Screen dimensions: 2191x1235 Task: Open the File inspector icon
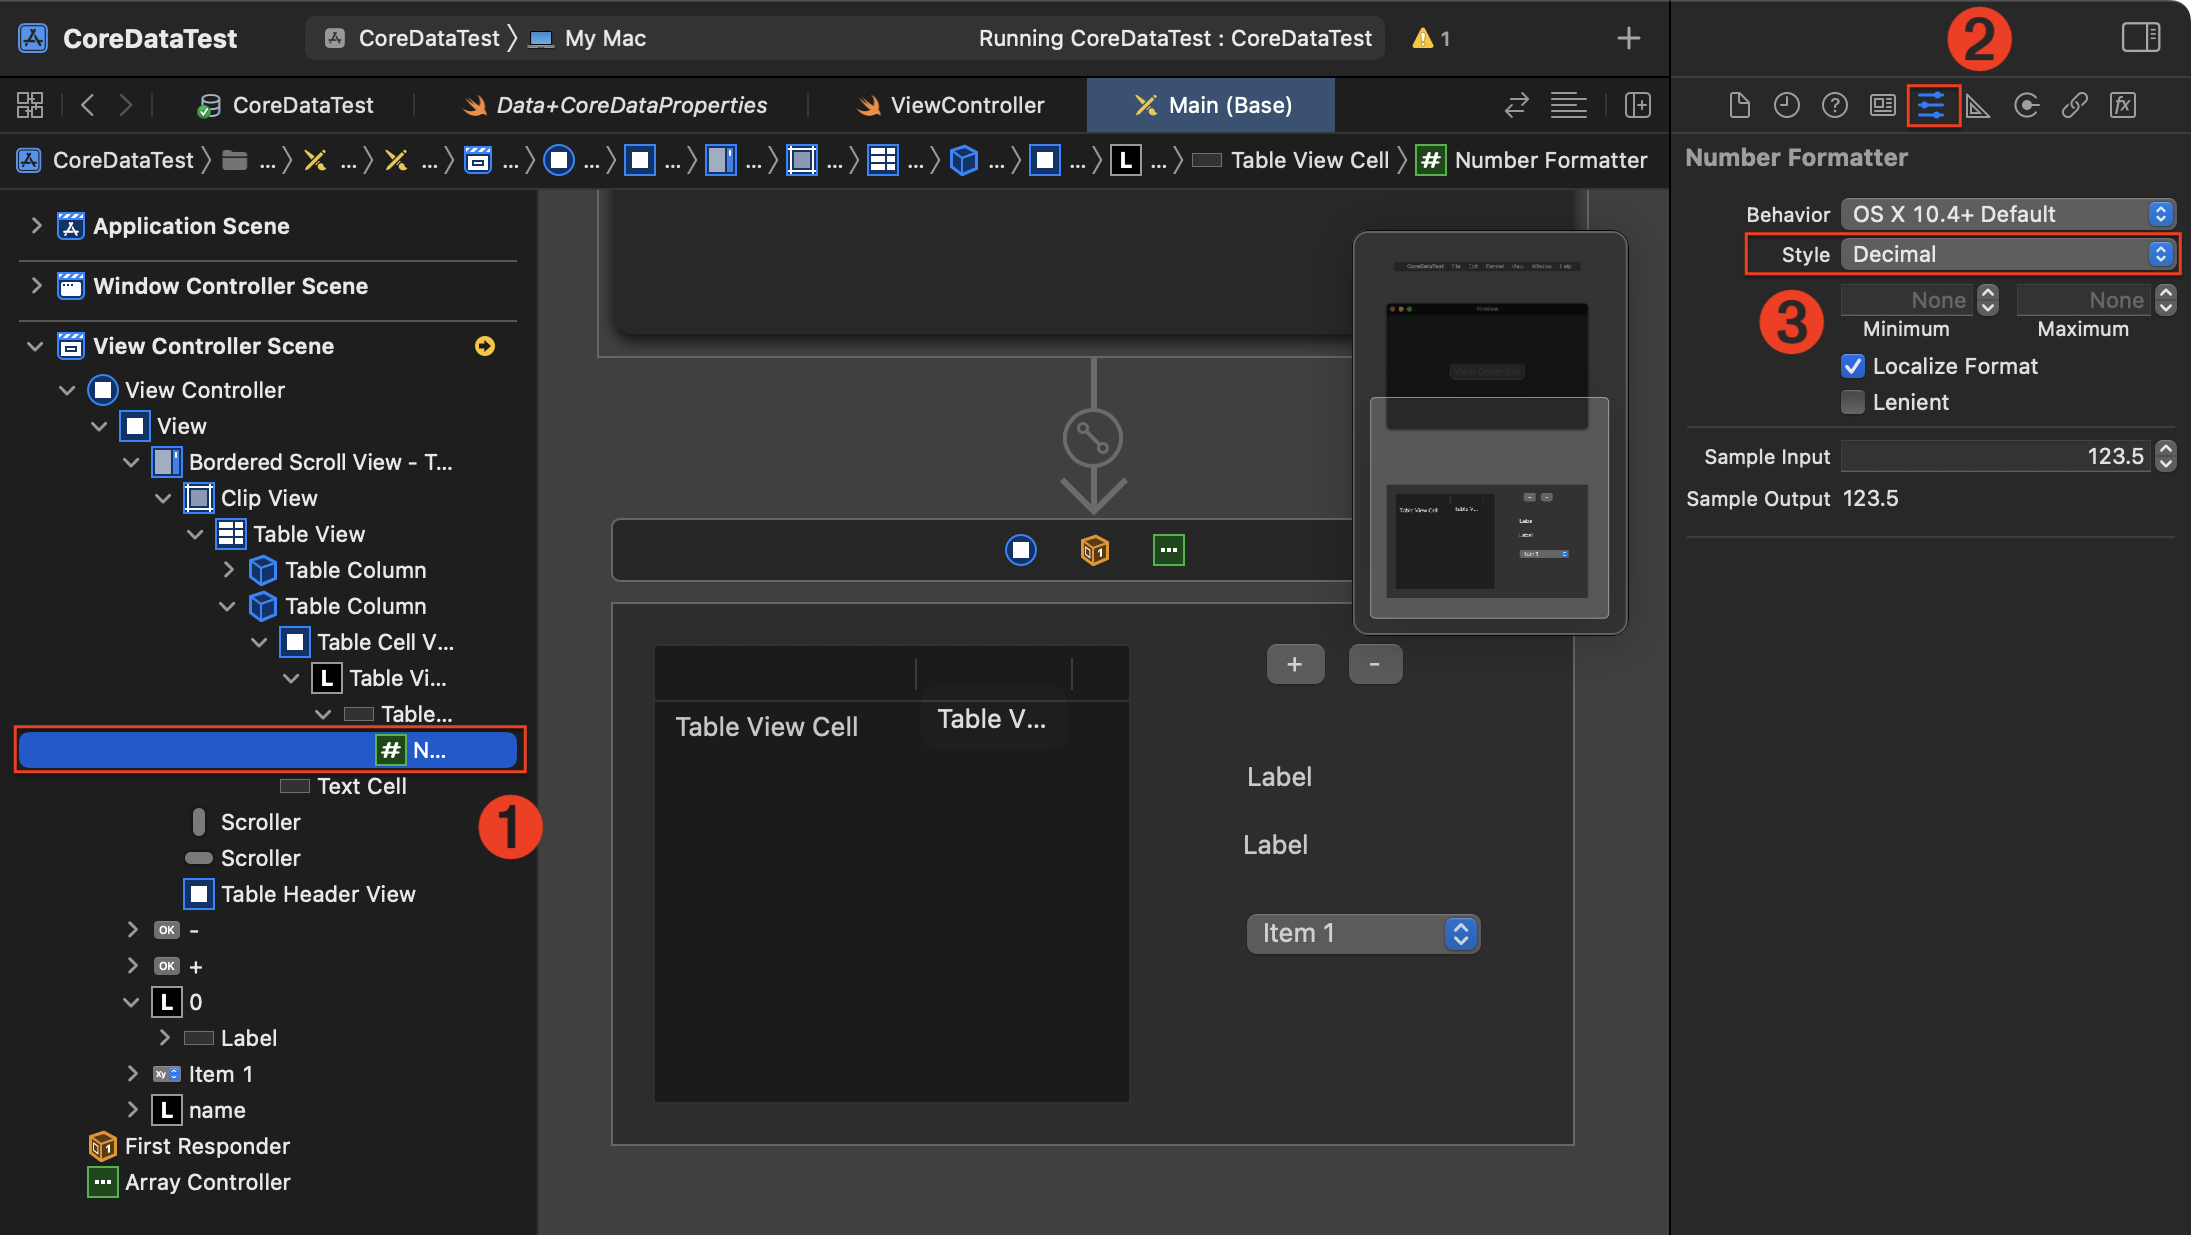pyautogui.click(x=1739, y=105)
